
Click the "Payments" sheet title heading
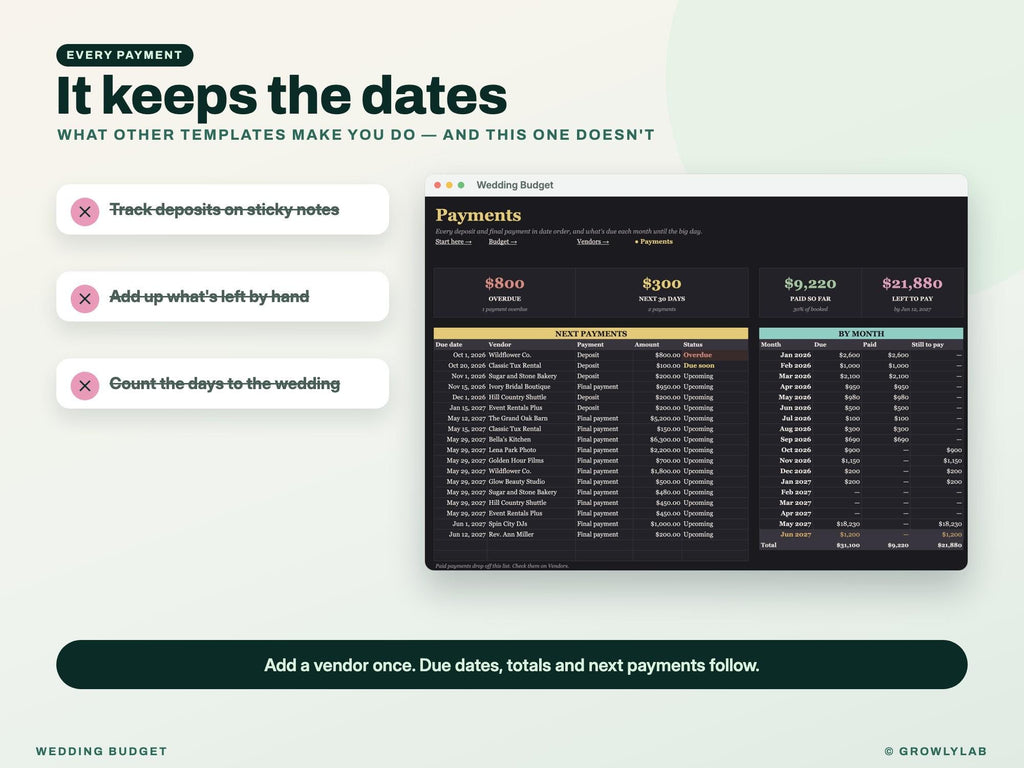(x=478, y=215)
